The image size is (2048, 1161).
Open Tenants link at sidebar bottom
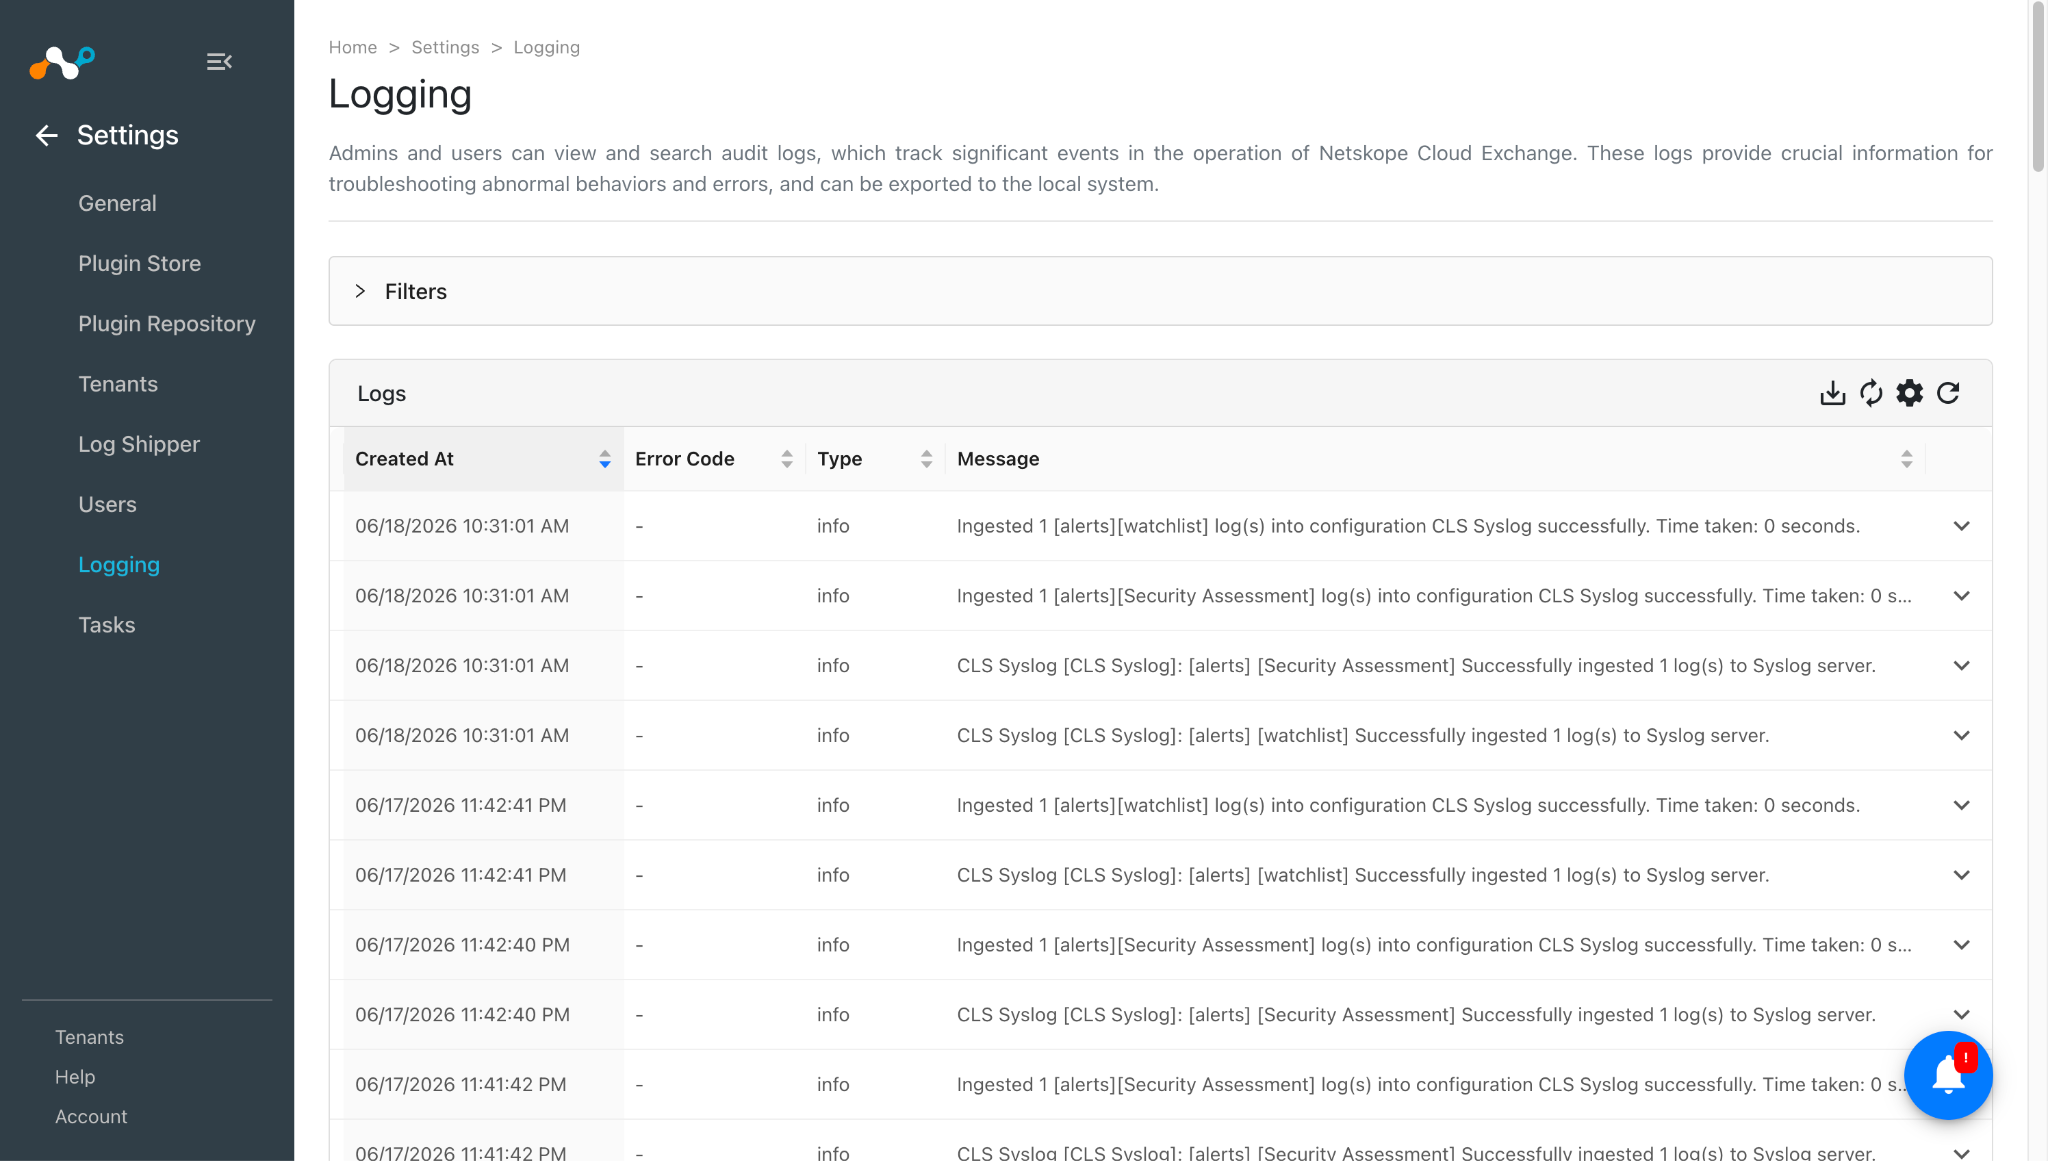pos(89,1037)
